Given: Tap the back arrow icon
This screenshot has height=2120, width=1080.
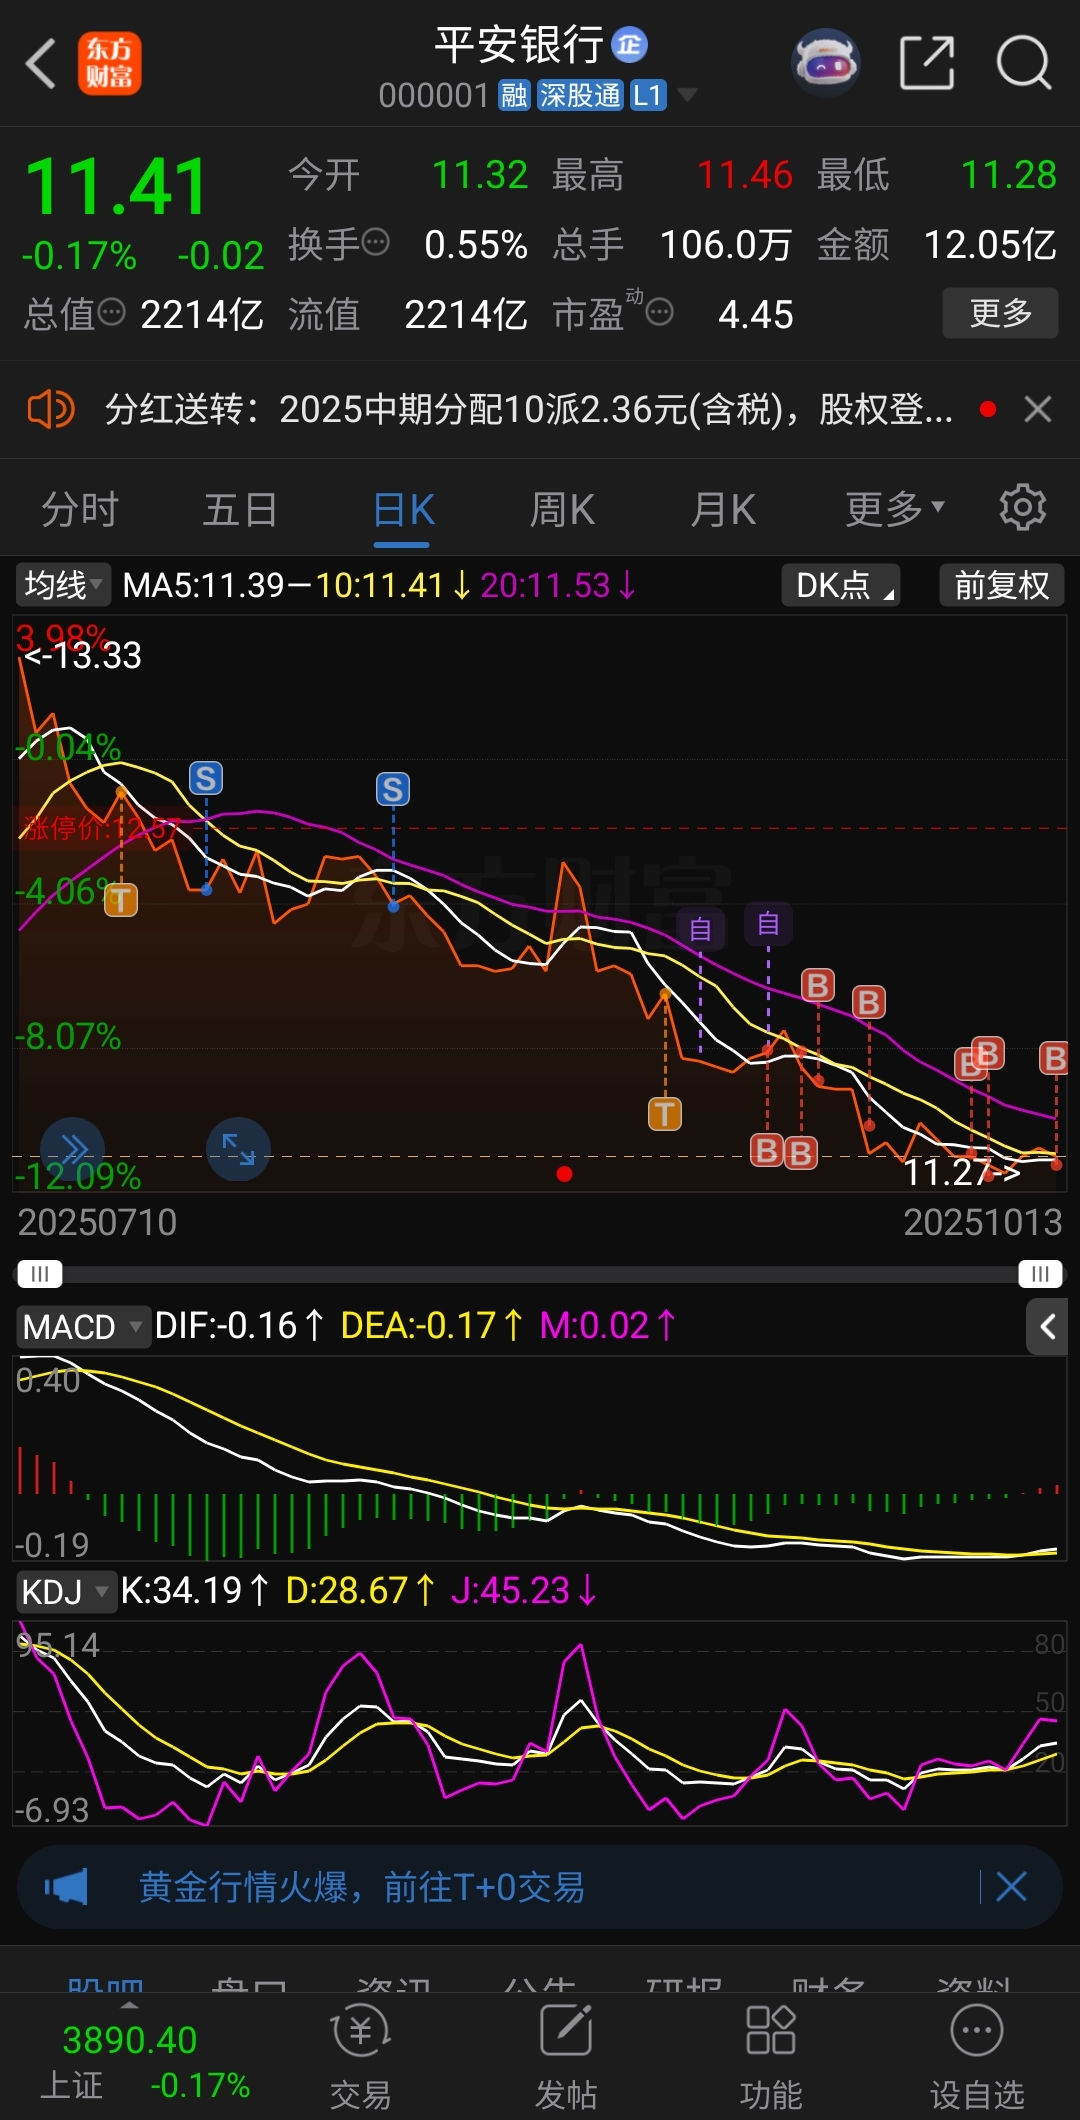Looking at the screenshot, I should (40, 63).
